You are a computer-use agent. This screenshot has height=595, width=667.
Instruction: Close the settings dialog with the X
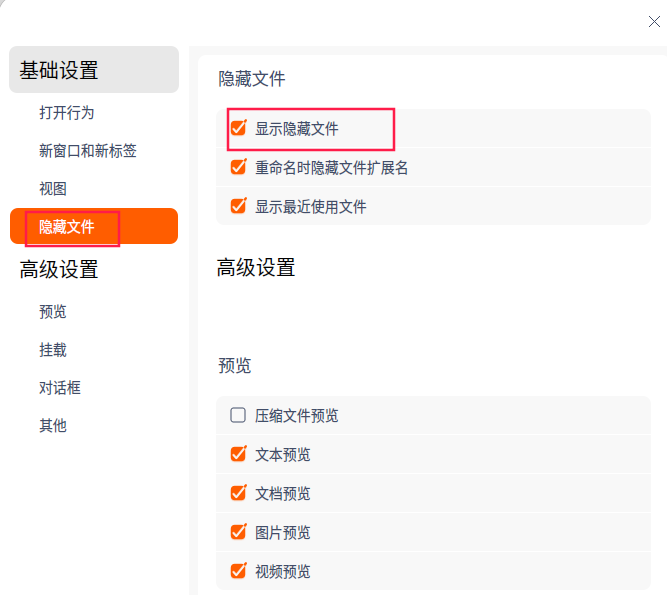coord(654,22)
